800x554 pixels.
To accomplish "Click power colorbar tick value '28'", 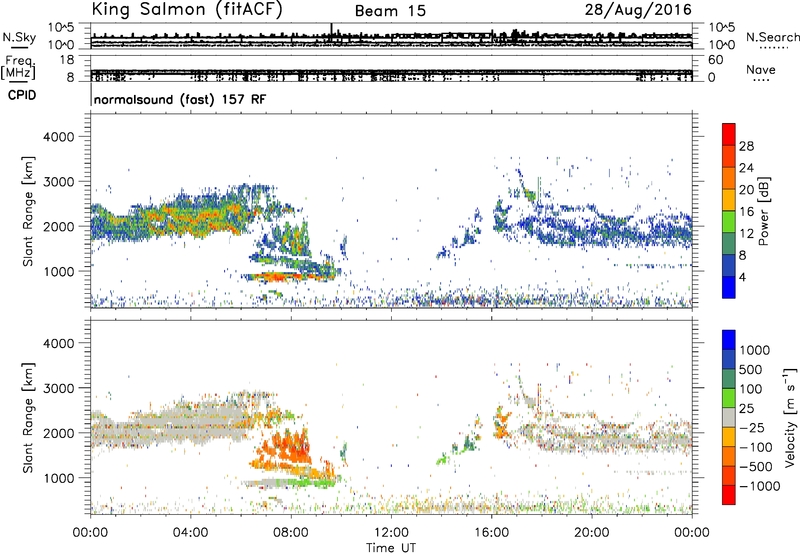I will [x=746, y=146].
